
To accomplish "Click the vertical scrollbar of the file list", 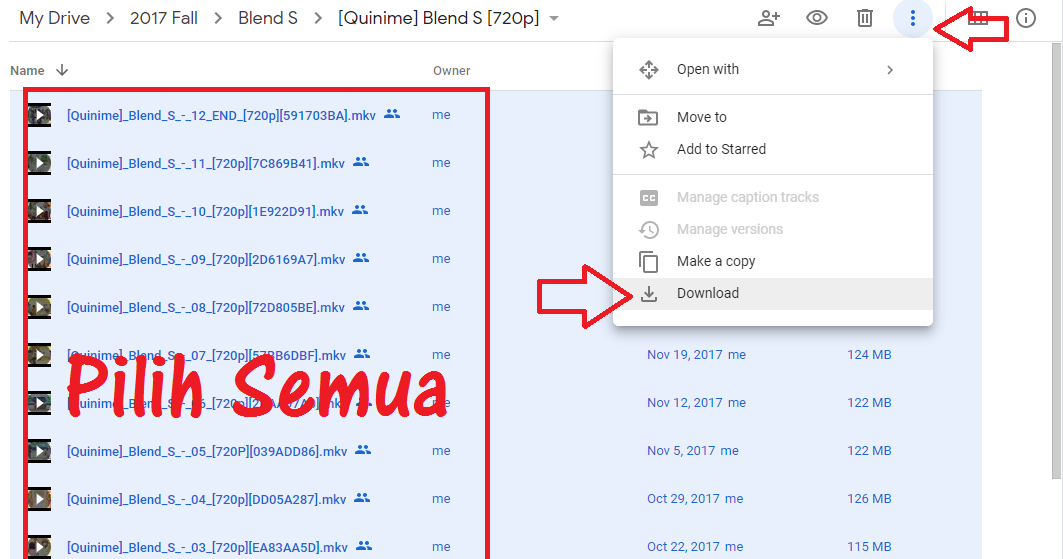I will tap(1056, 261).
